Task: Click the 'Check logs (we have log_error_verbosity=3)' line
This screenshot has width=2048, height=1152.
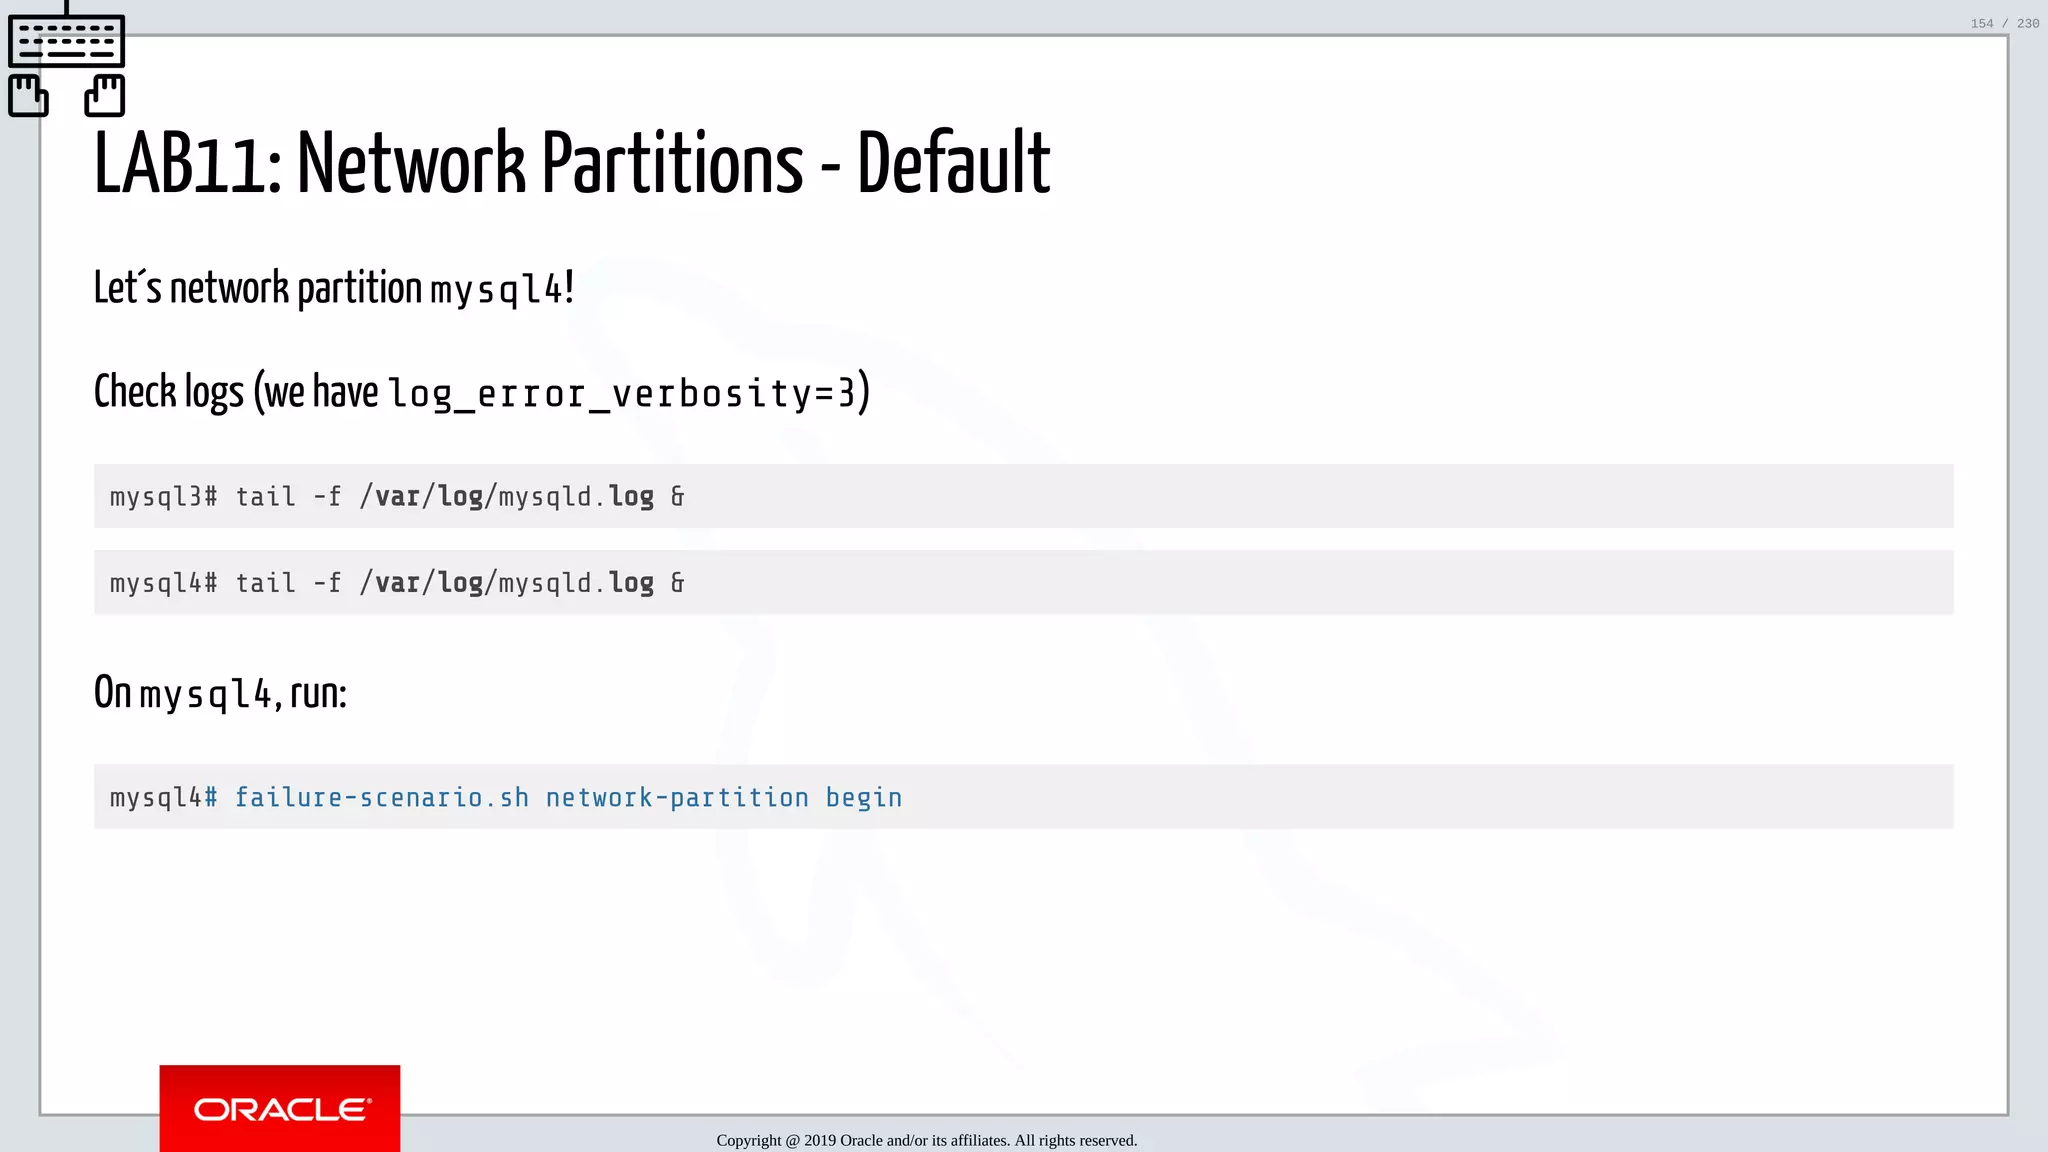Action: coord(482,391)
